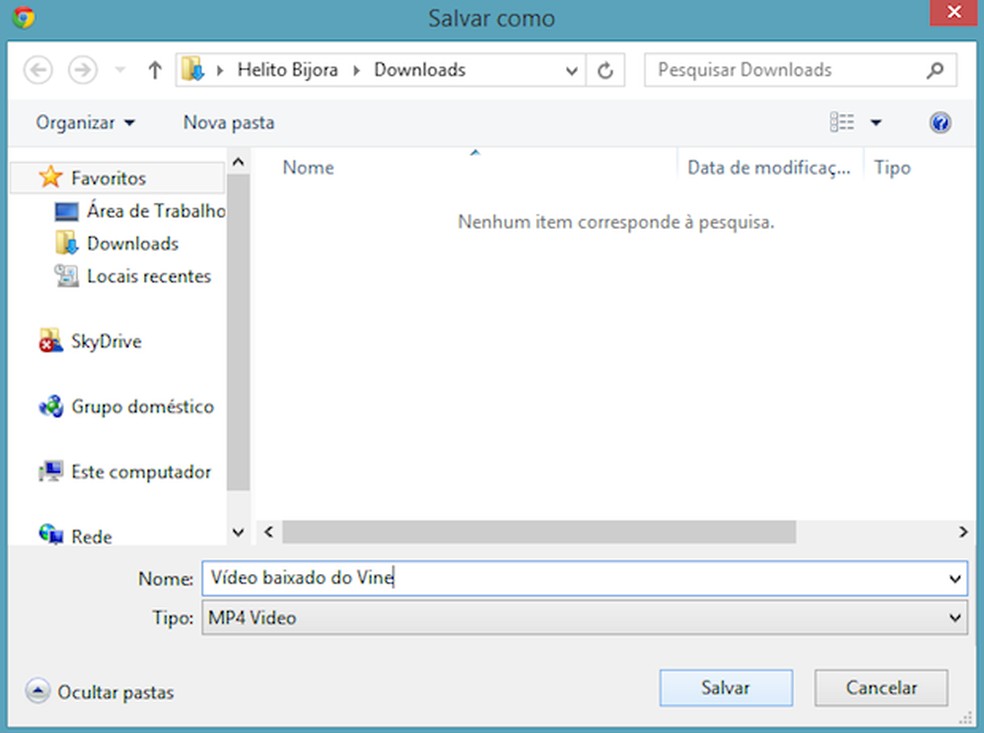Open Downloads in the sidebar favorites
Viewport: 984px width, 733px height.
(132, 243)
